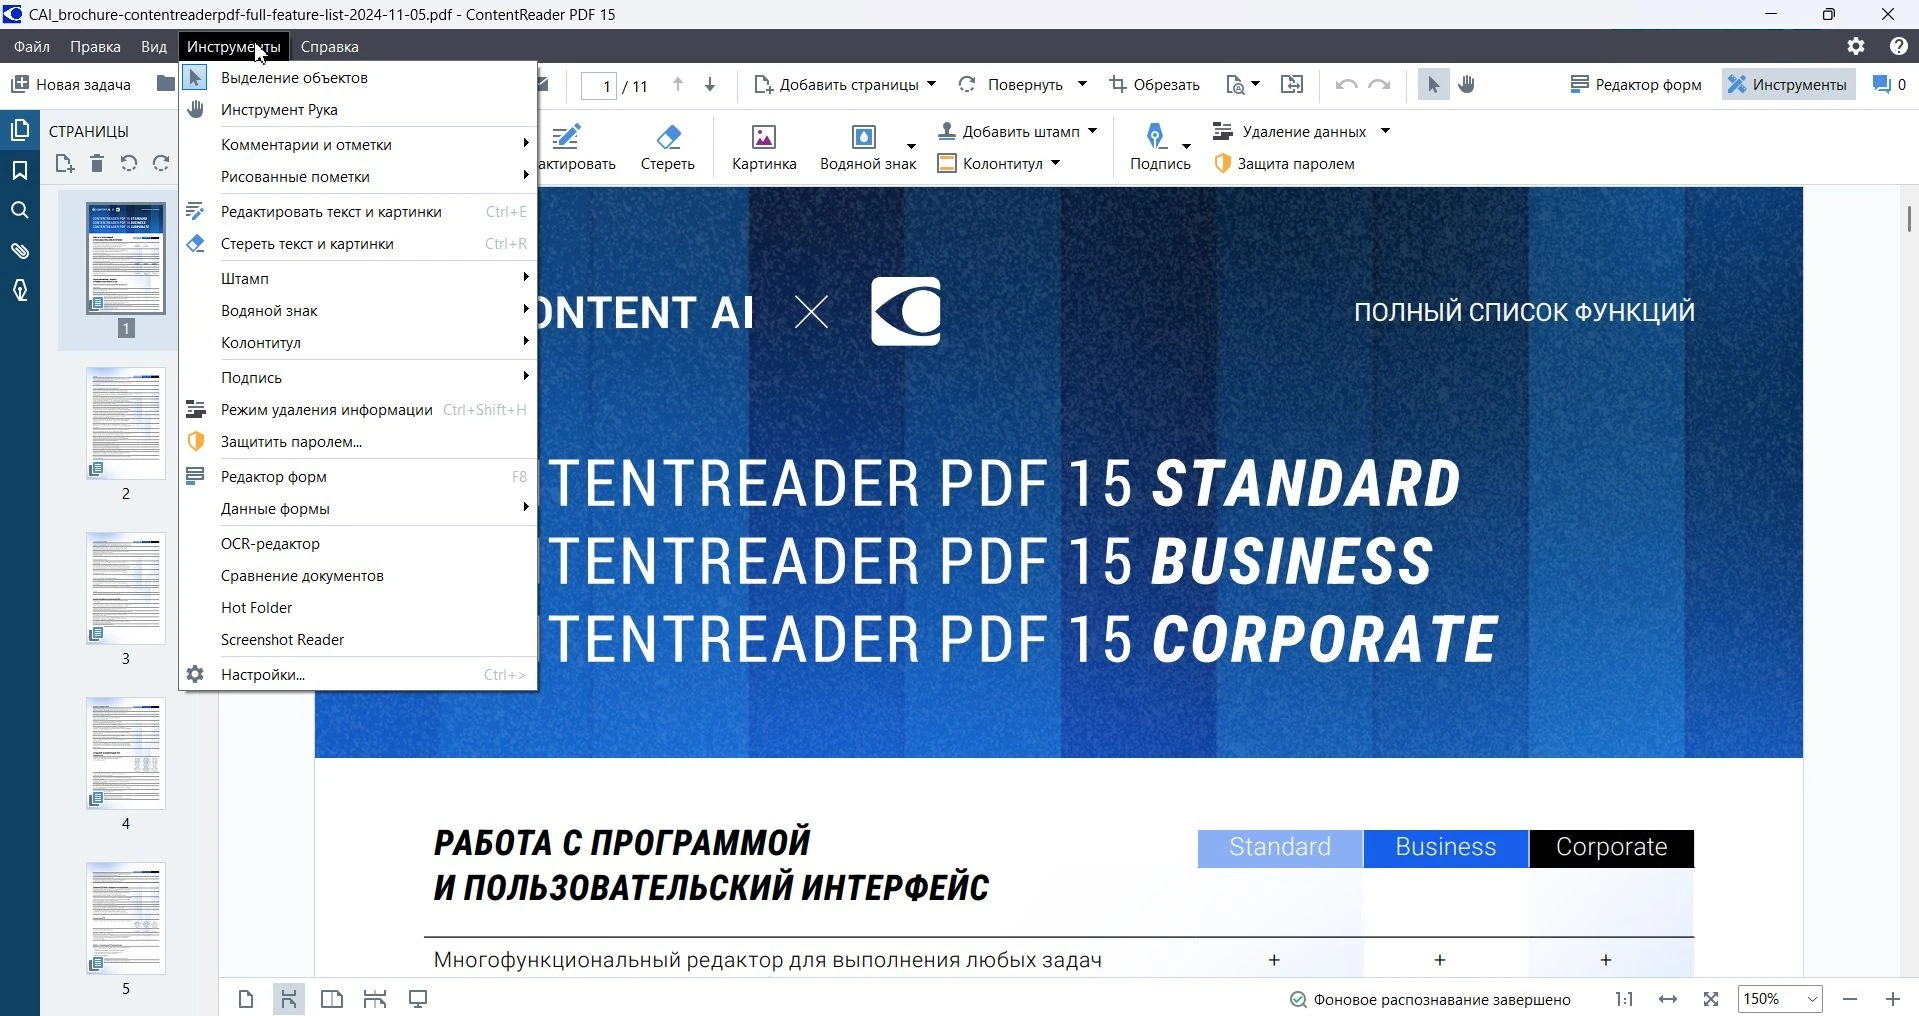
Task: Toggle the Редактор форм toolbar button
Action: pos(1635,85)
